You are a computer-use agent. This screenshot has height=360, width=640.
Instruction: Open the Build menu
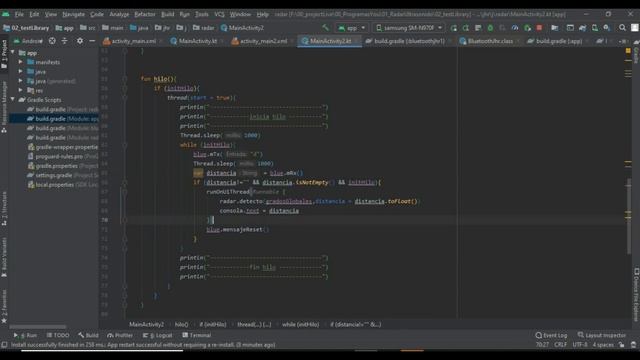point(167,14)
